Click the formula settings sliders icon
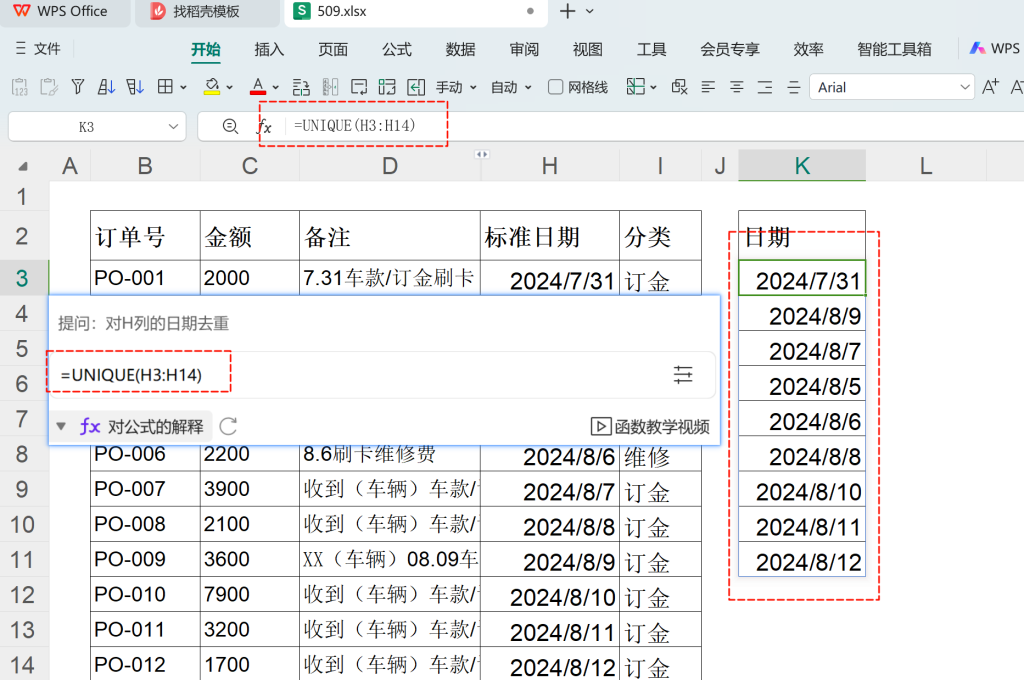Screen dimensions: 1024x680 [683, 375]
